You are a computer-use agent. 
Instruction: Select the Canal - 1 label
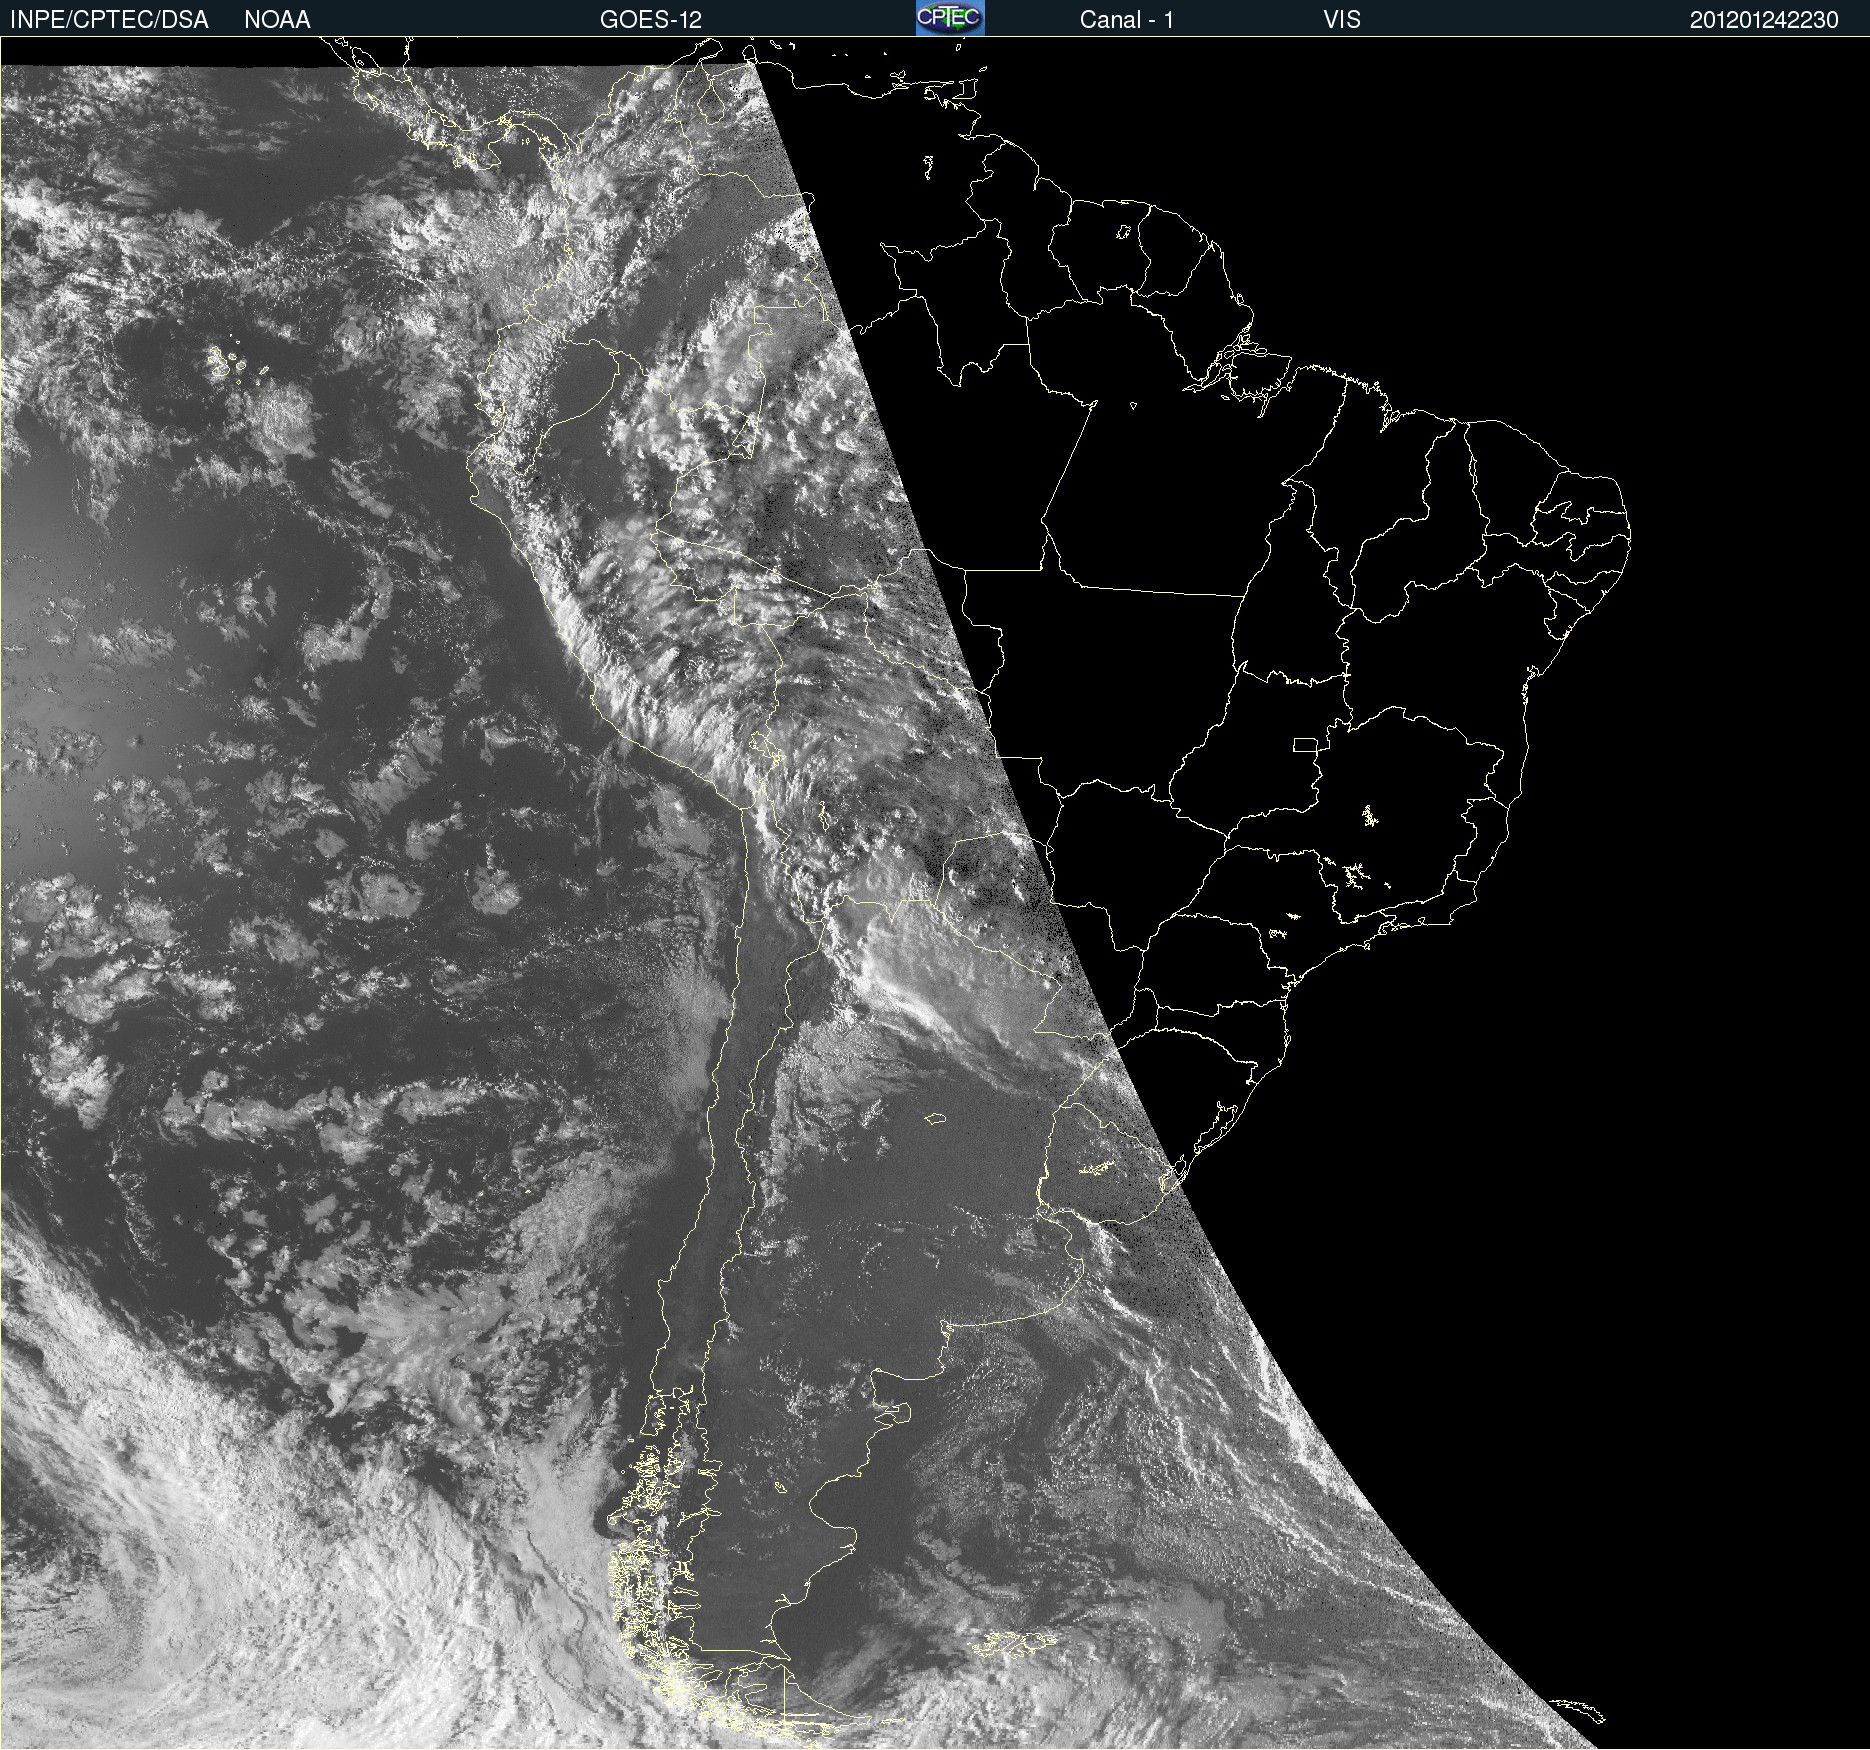point(1127,20)
